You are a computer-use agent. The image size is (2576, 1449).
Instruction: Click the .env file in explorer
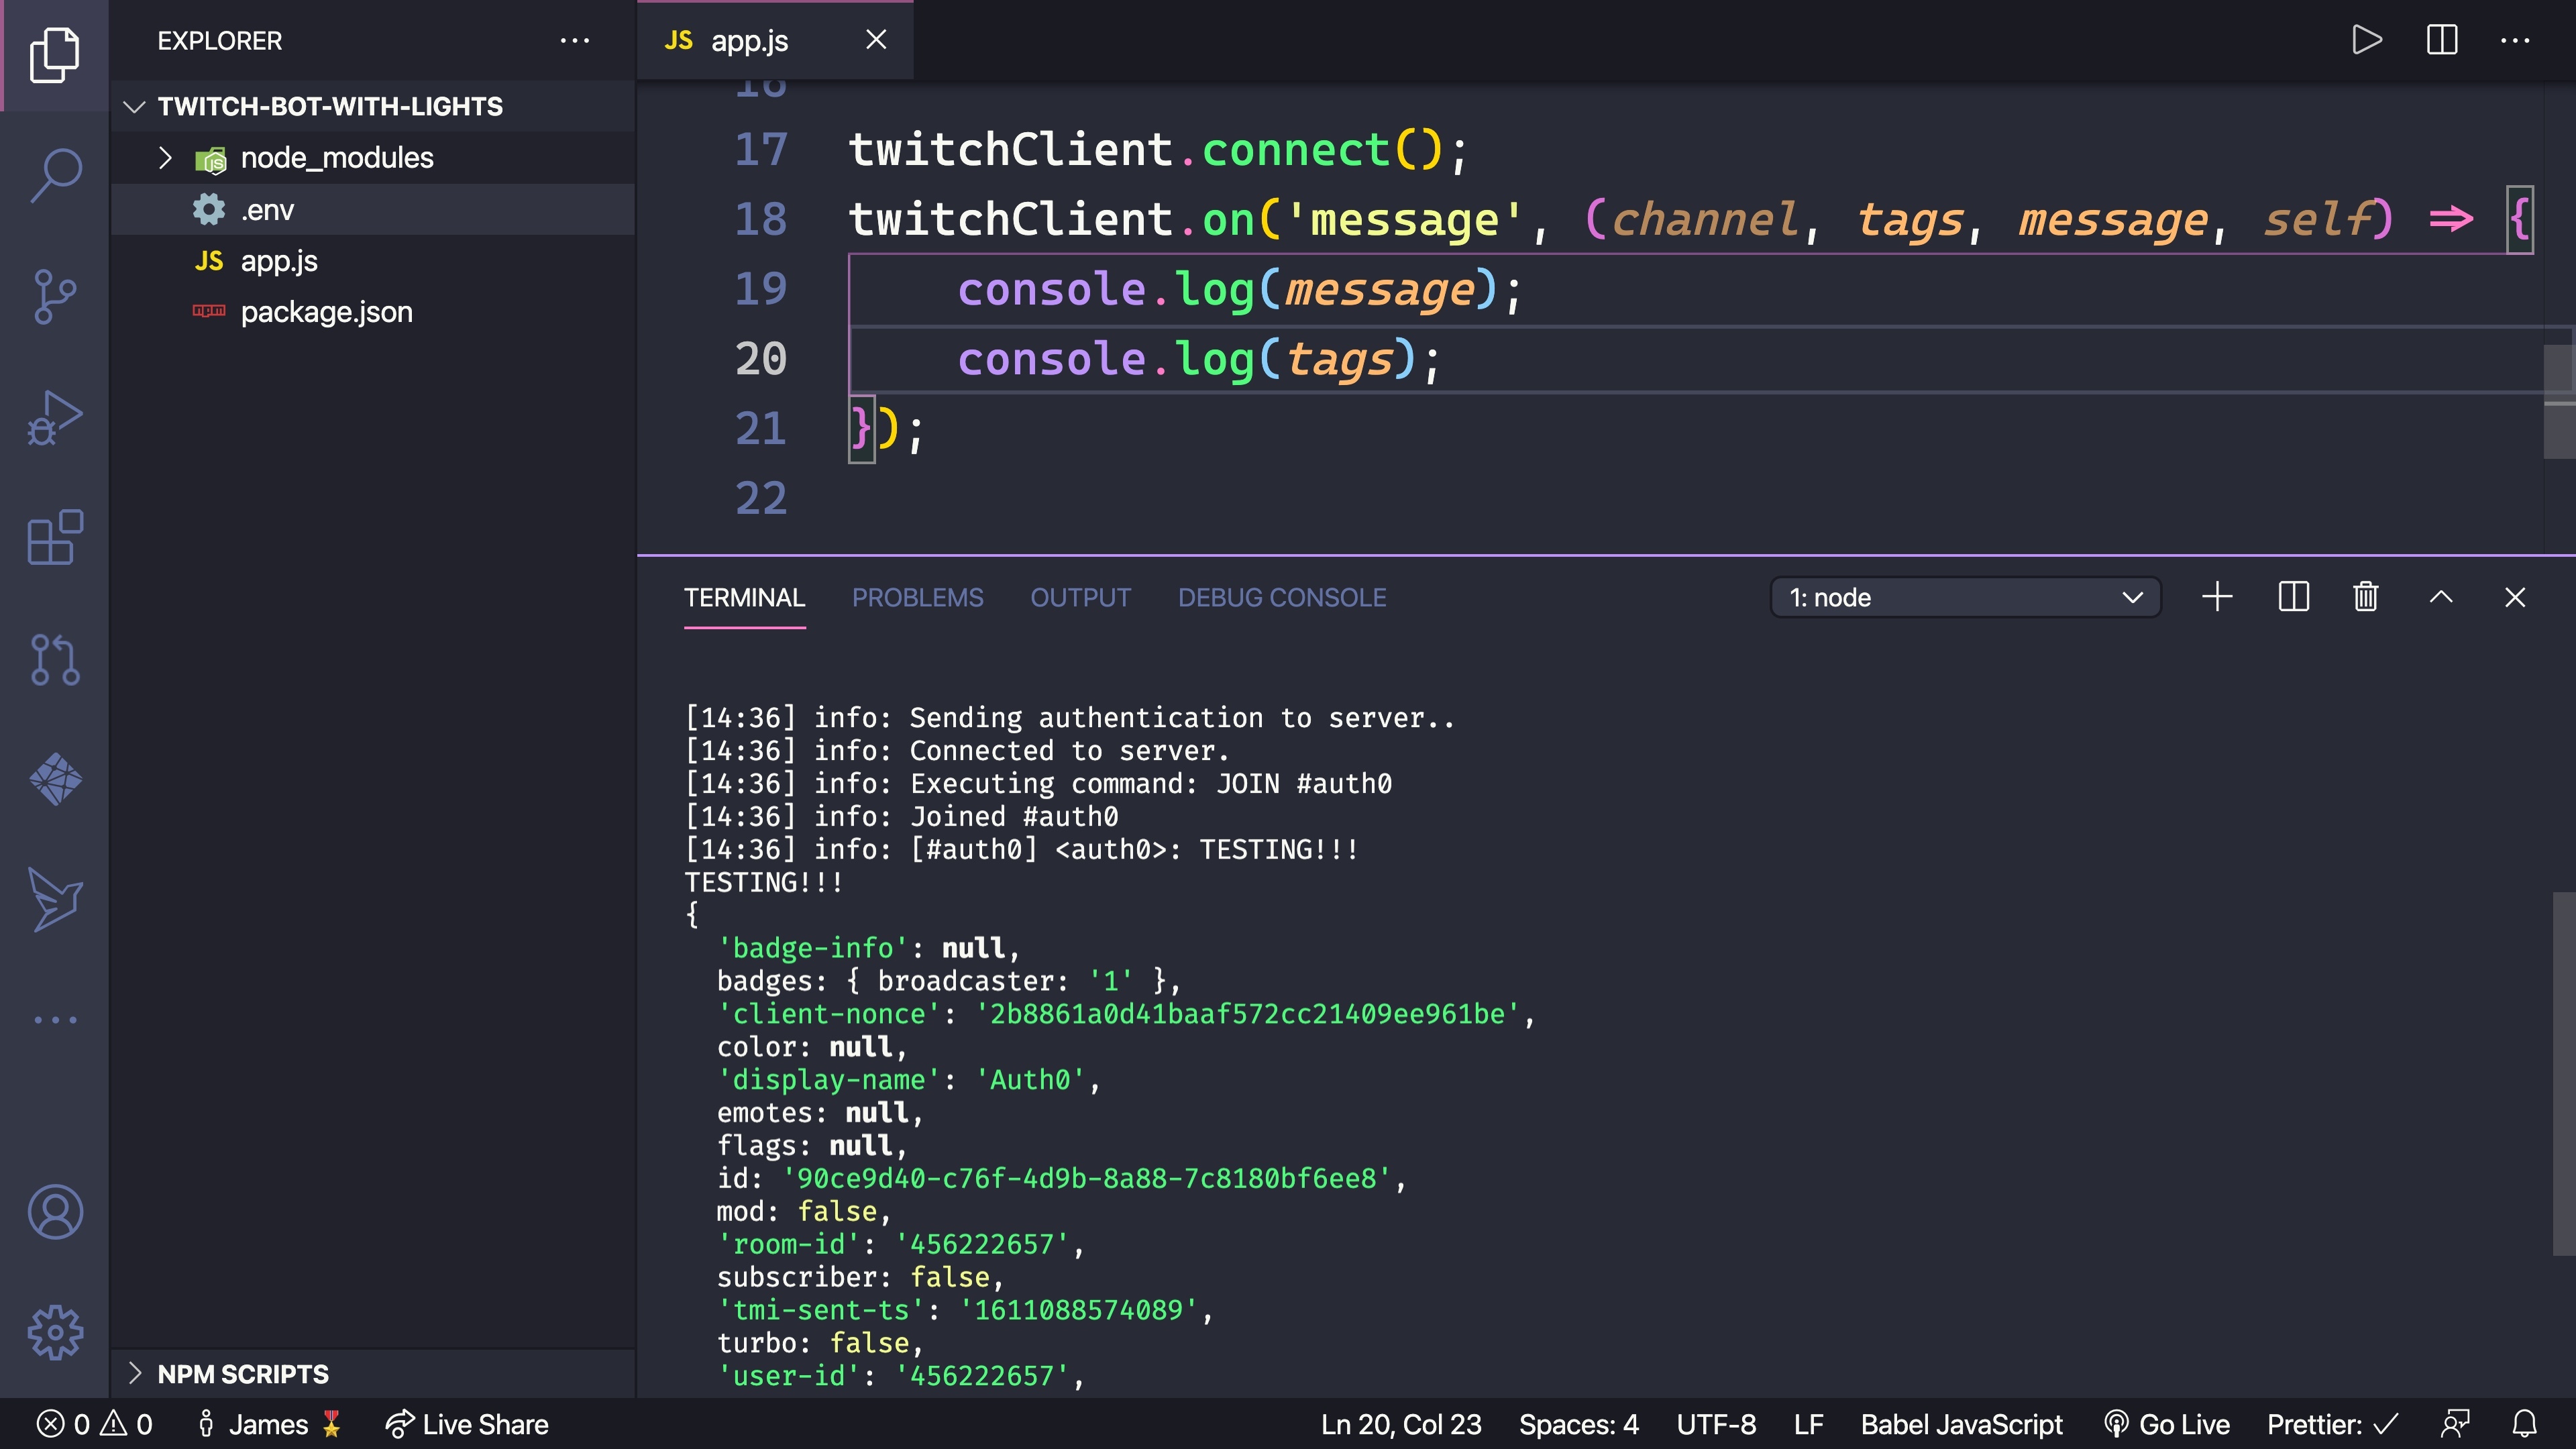[x=269, y=209]
